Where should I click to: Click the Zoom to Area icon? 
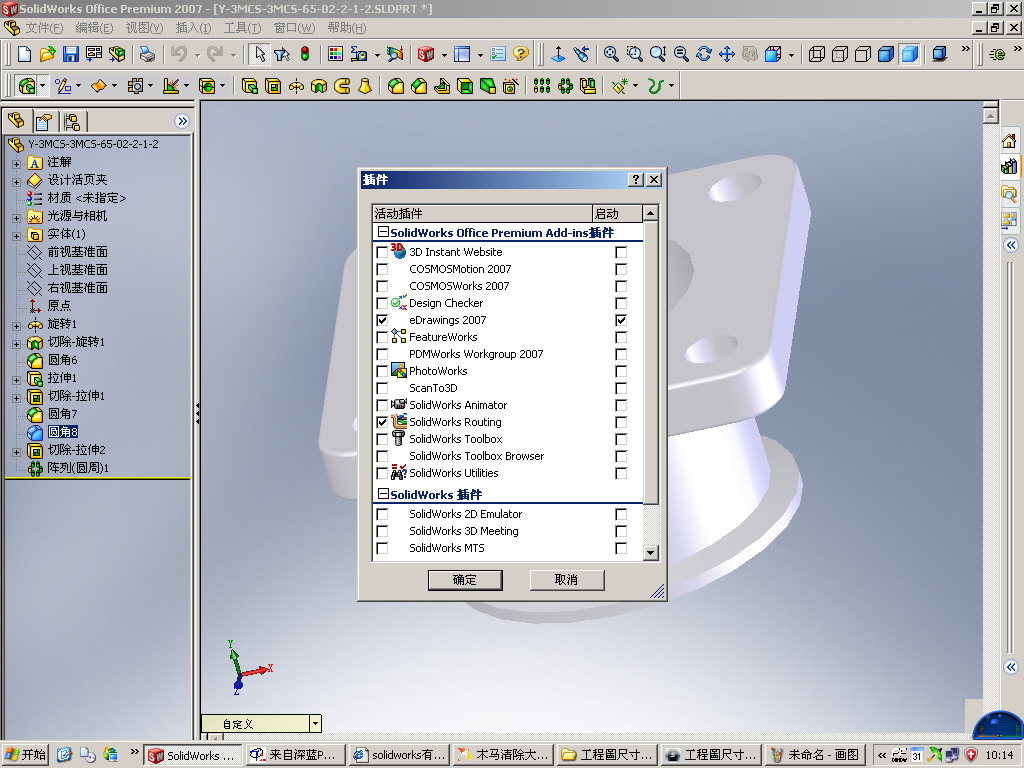(x=634, y=54)
